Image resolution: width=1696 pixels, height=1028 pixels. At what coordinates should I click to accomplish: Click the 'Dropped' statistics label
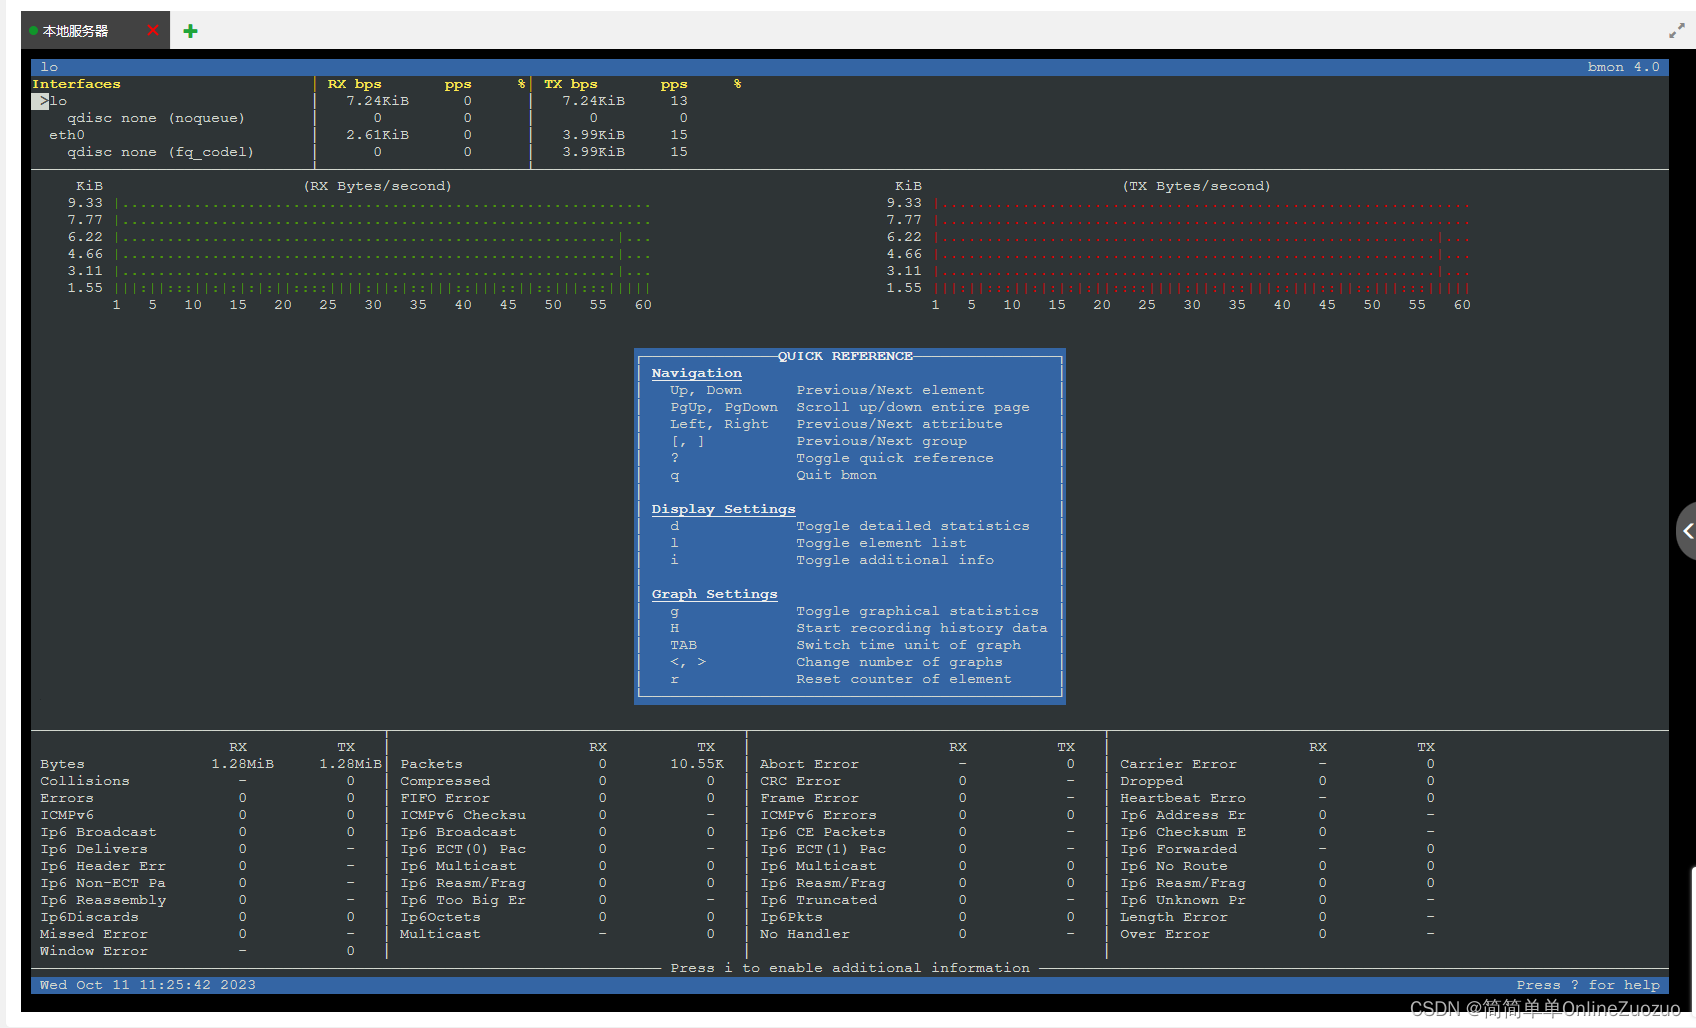coord(1151,781)
